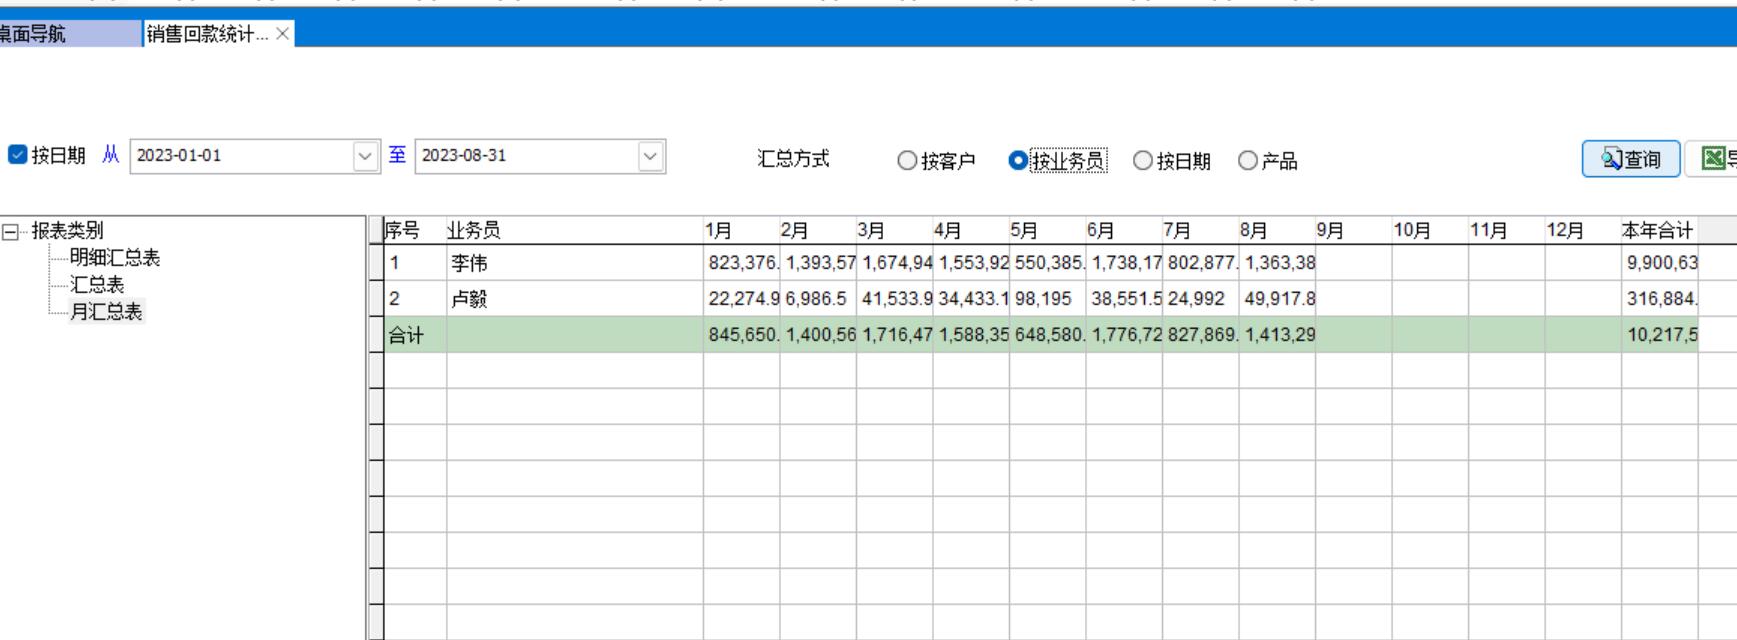Select the 按客户 radio option

[x=907, y=161]
